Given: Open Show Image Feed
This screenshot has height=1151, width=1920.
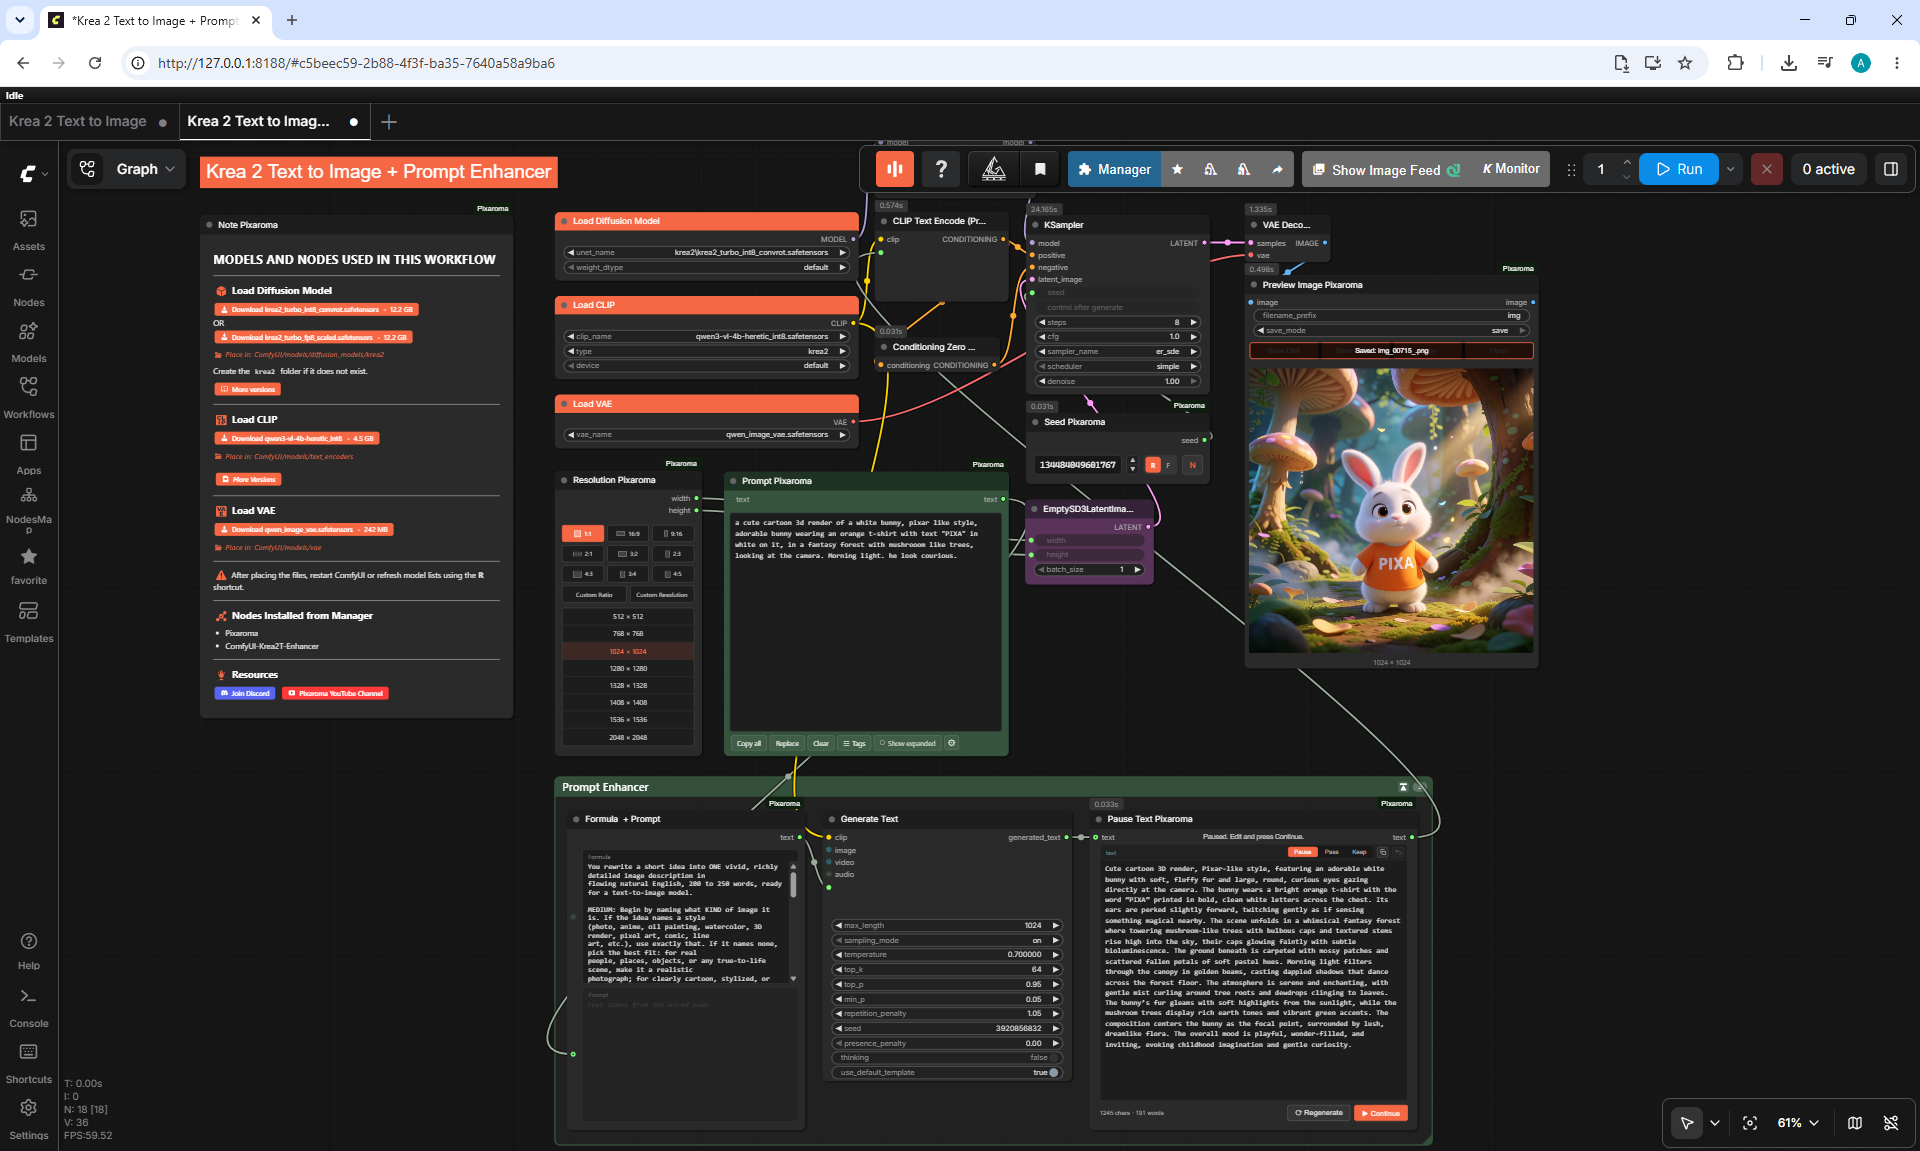Looking at the screenshot, I should tap(1386, 170).
